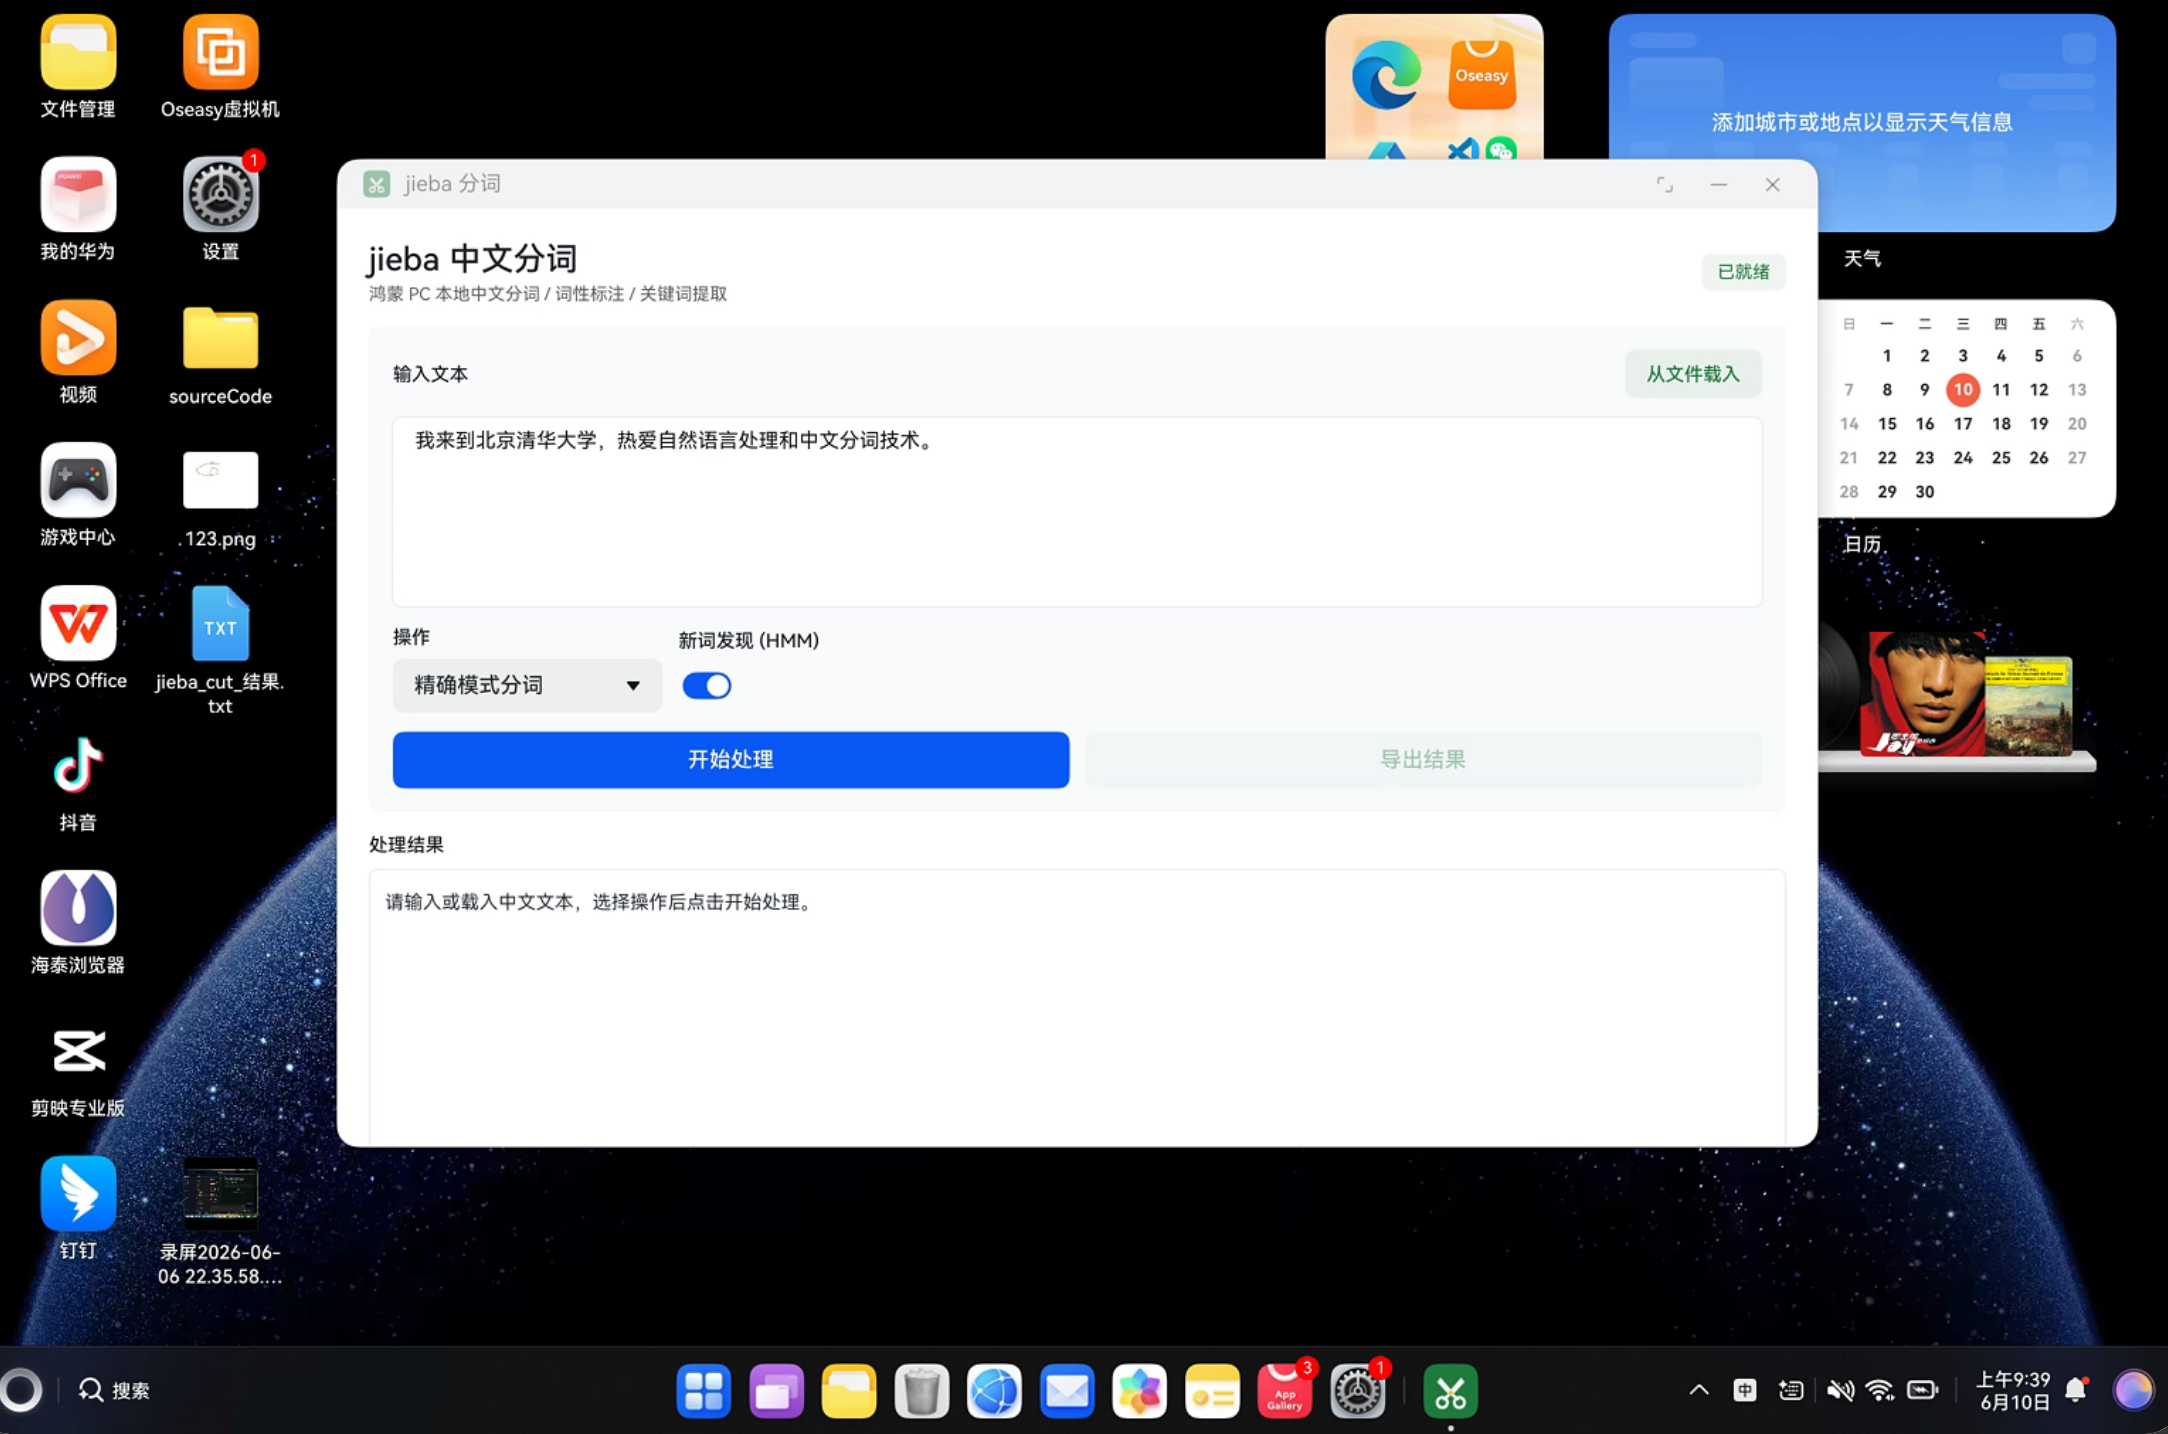The width and height of the screenshot is (2168, 1434).
Task: Launch the 视频 desktop app
Action: point(78,338)
